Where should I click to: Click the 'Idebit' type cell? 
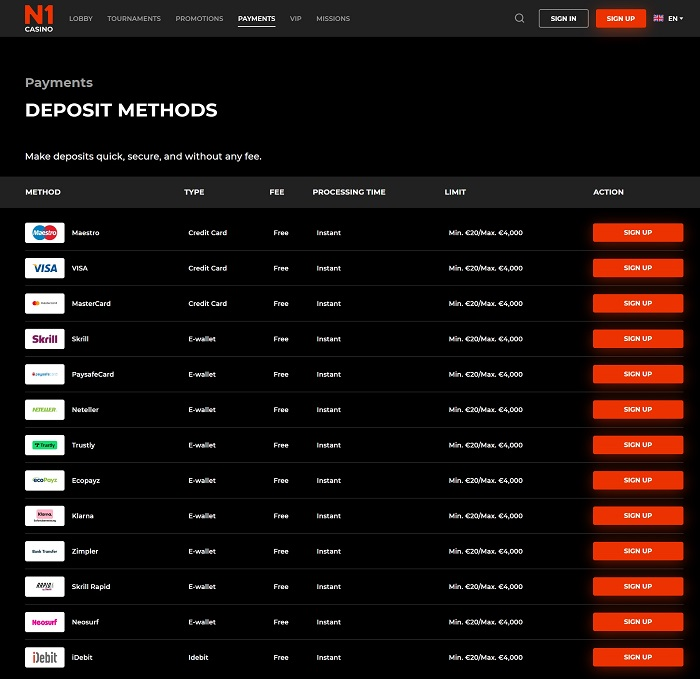pyautogui.click(x=198, y=657)
